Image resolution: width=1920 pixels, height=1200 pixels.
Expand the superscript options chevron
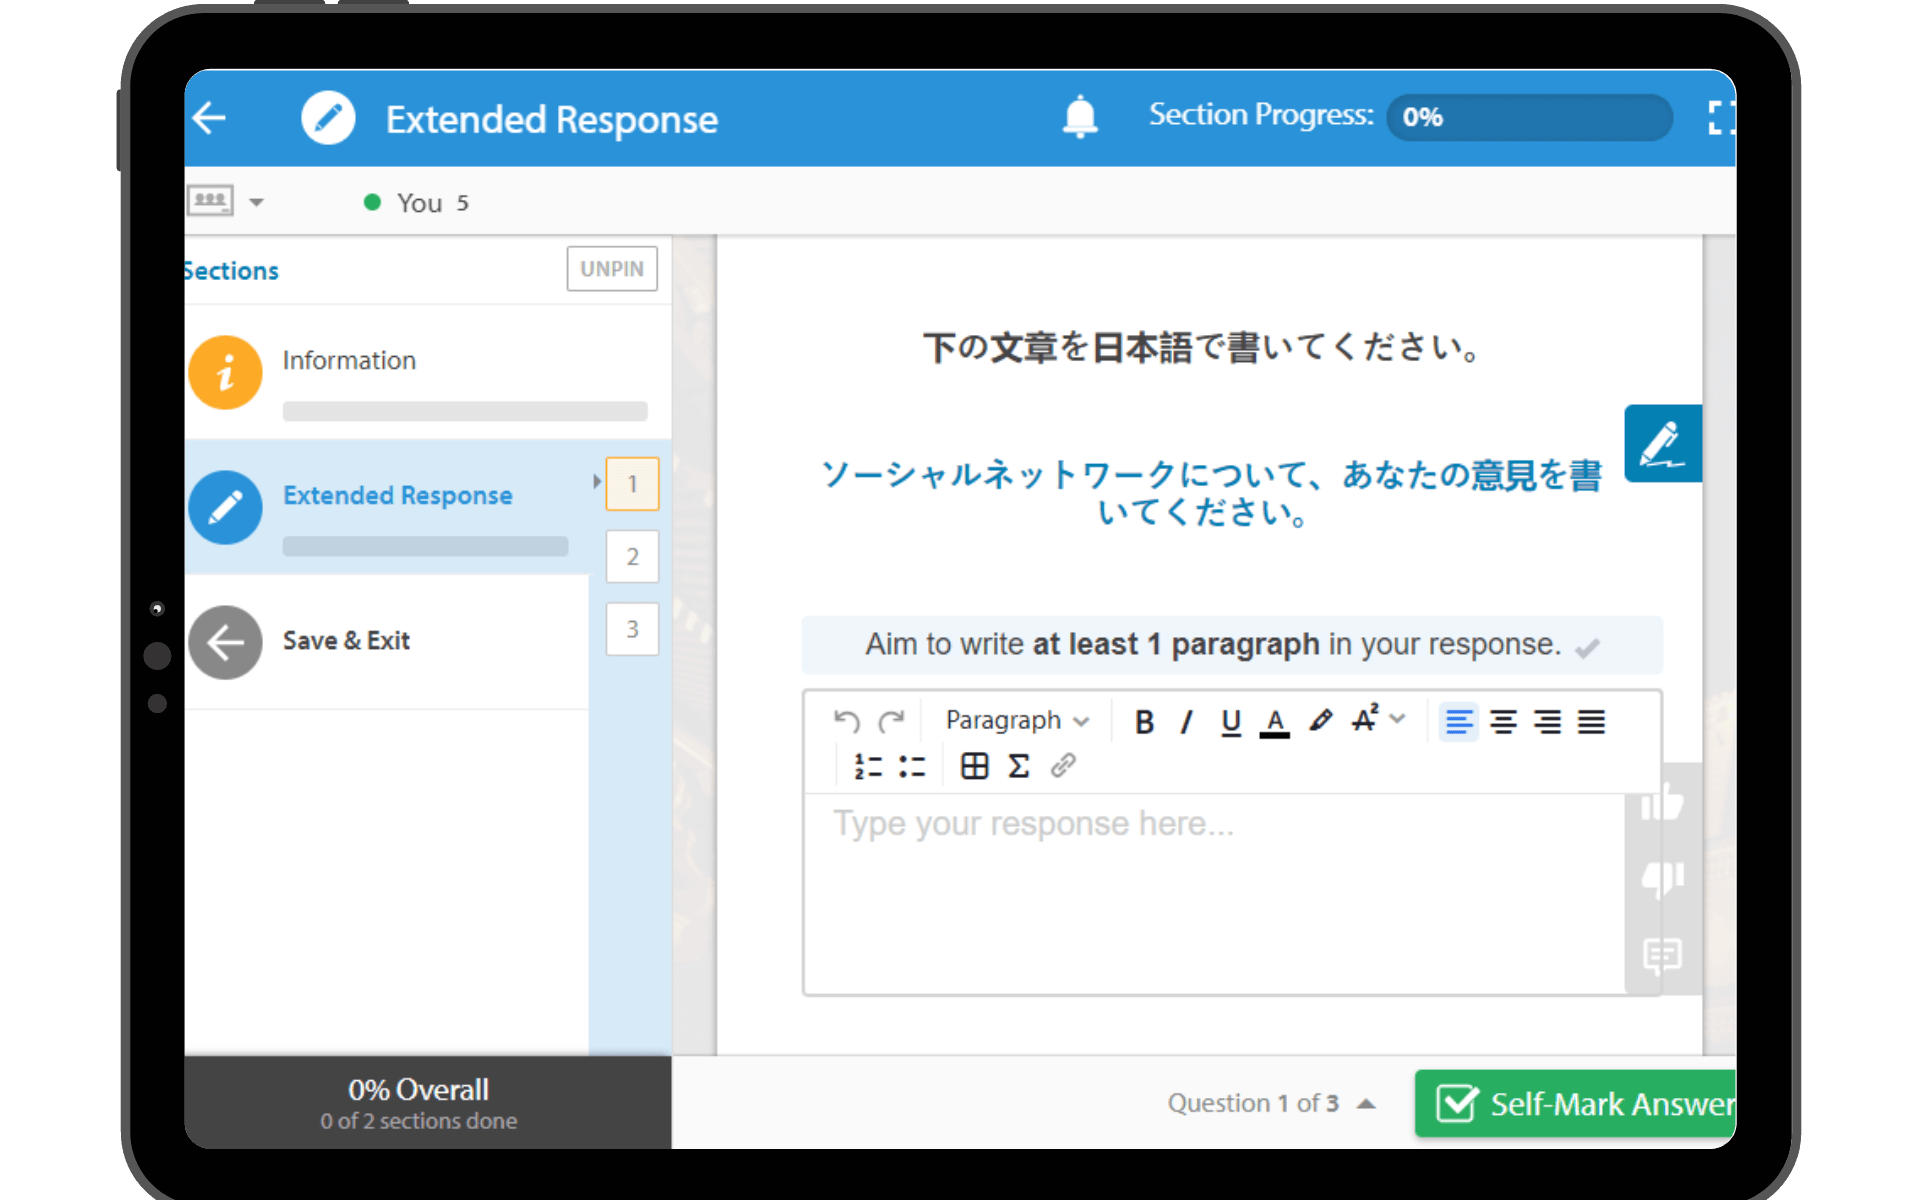[x=1398, y=719]
